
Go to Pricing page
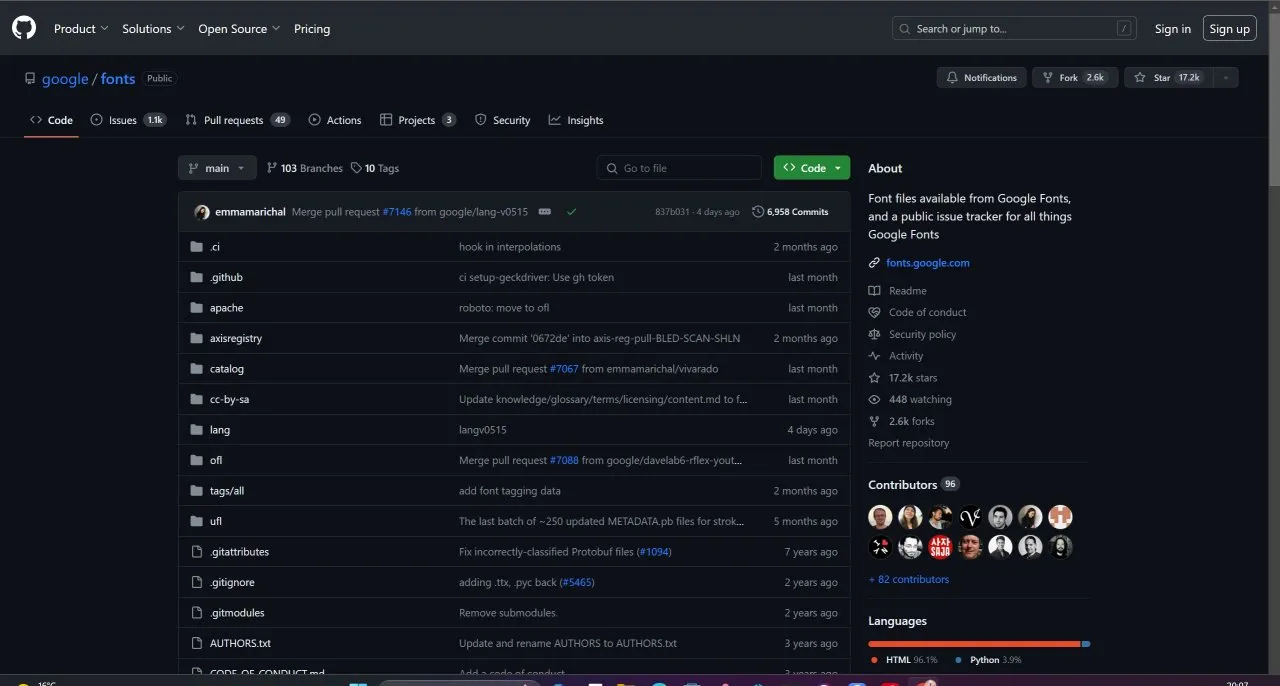pyautogui.click(x=312, y=29)
